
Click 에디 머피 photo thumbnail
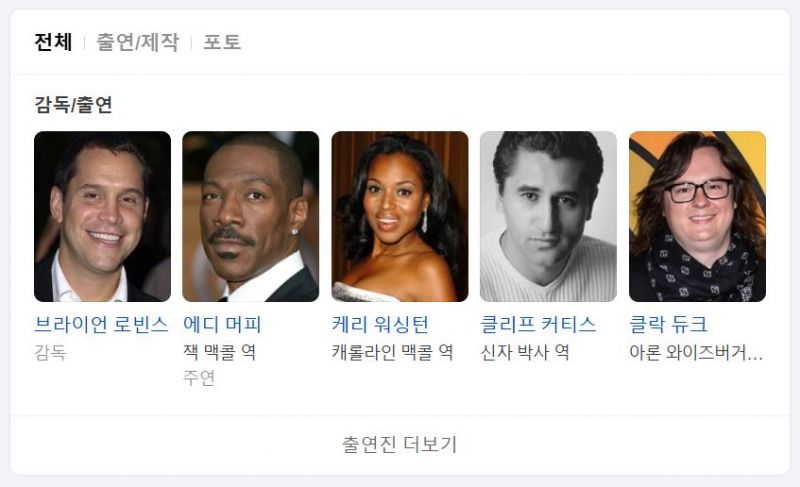point(251,216)
